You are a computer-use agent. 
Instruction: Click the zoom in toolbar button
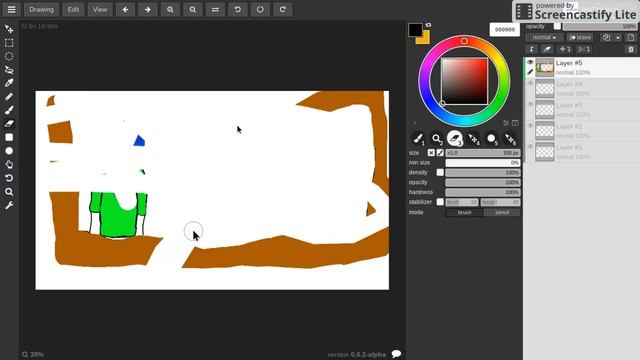point(170,9)
